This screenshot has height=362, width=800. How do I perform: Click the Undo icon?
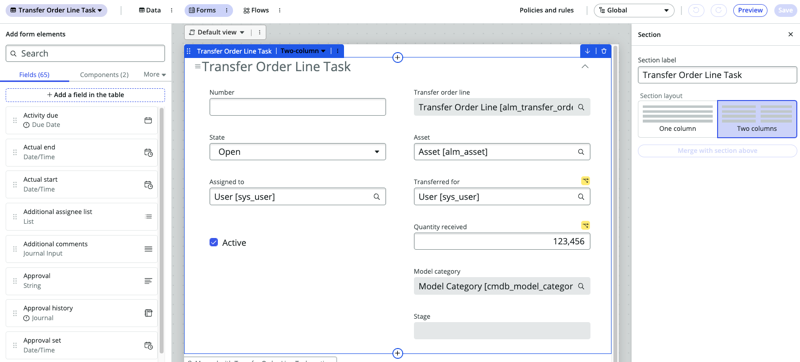click(696, 10)
